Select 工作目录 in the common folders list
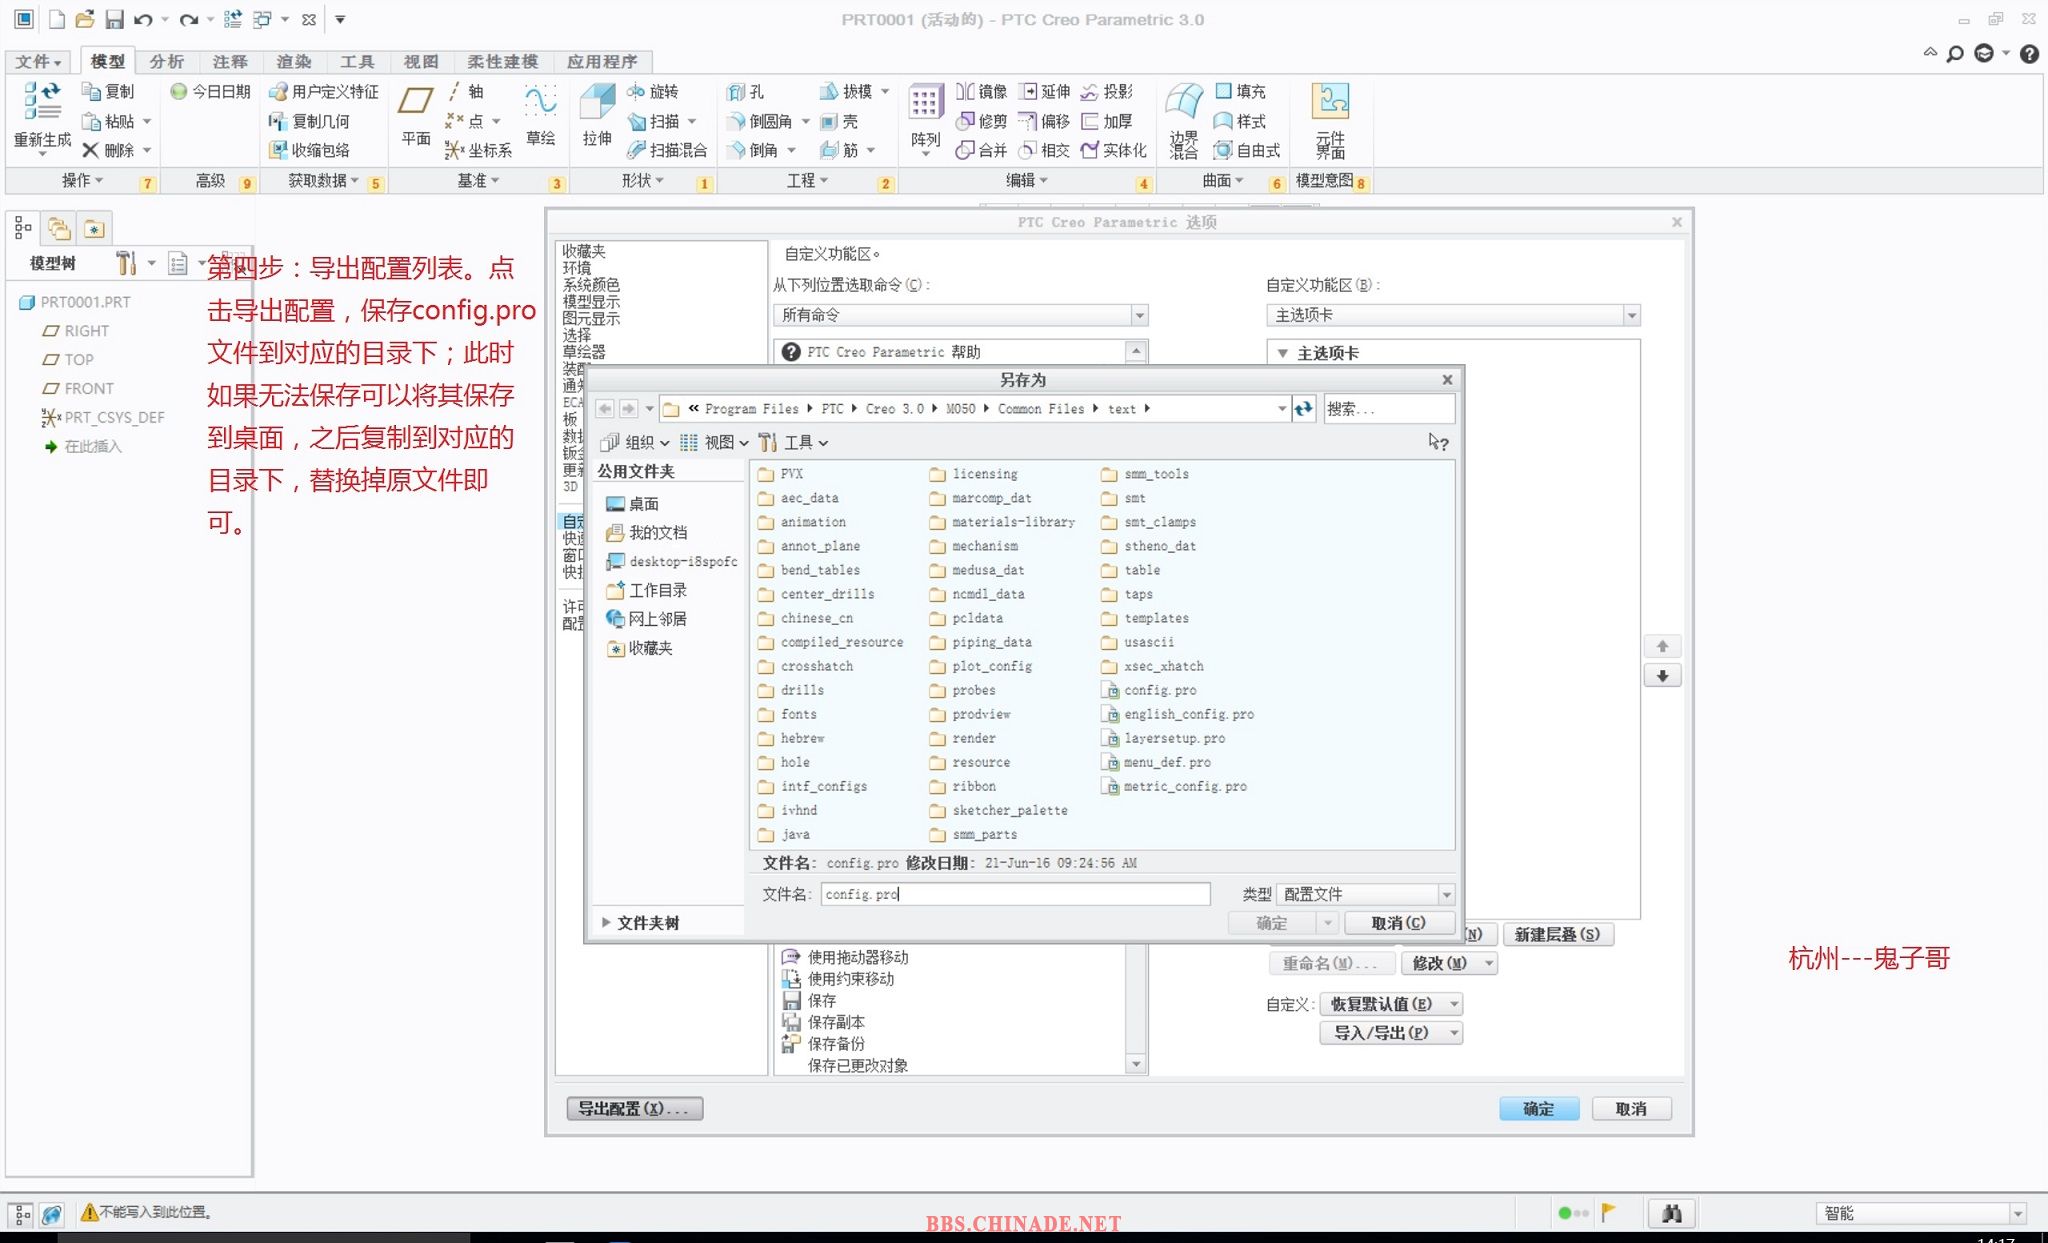Screen dimensions: 2048x1243 tap(647, 590)
